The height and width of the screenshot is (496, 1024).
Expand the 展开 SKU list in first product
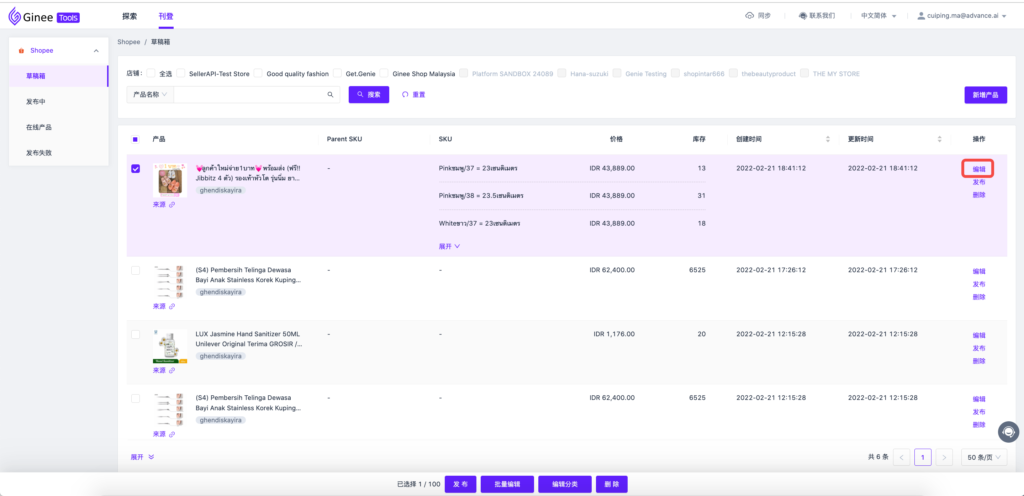point(449,245)
